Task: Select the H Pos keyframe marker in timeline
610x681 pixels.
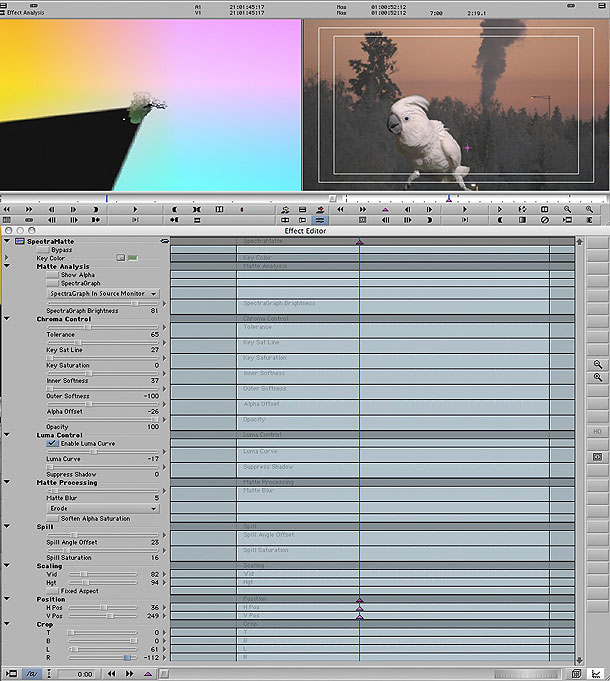Action: [360, 608]
